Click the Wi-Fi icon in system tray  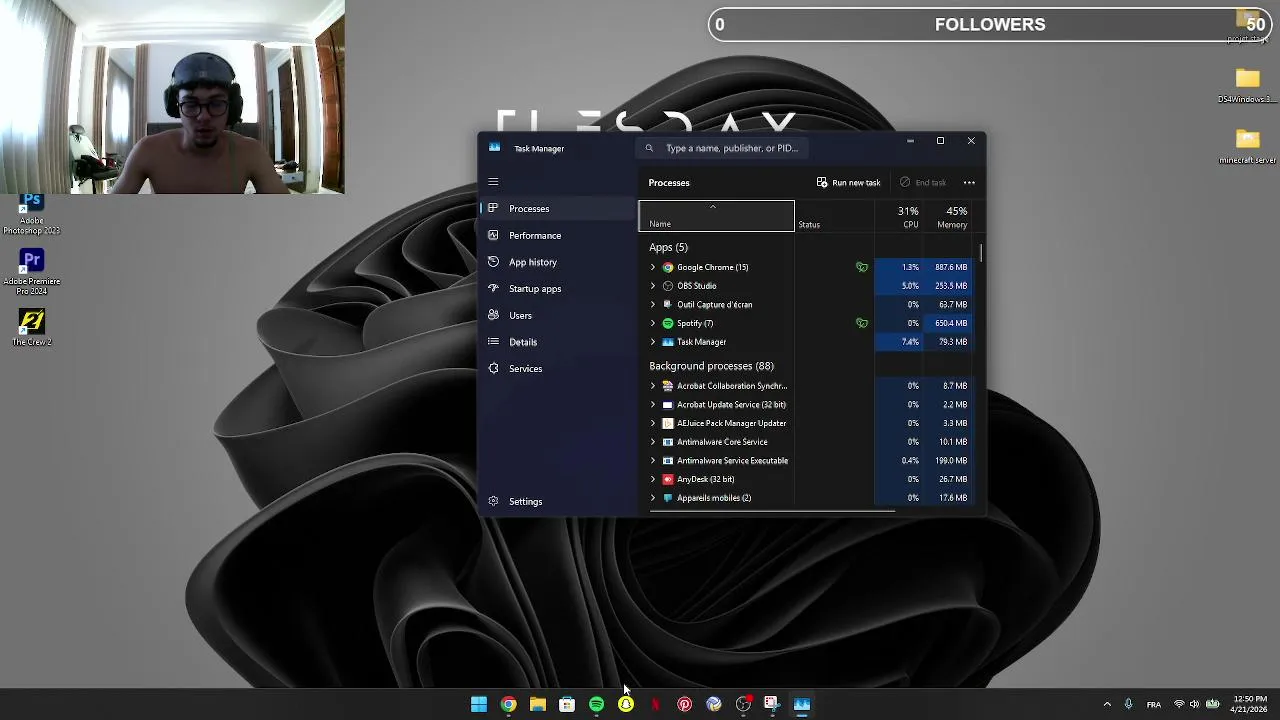[x=1178, y=704]
